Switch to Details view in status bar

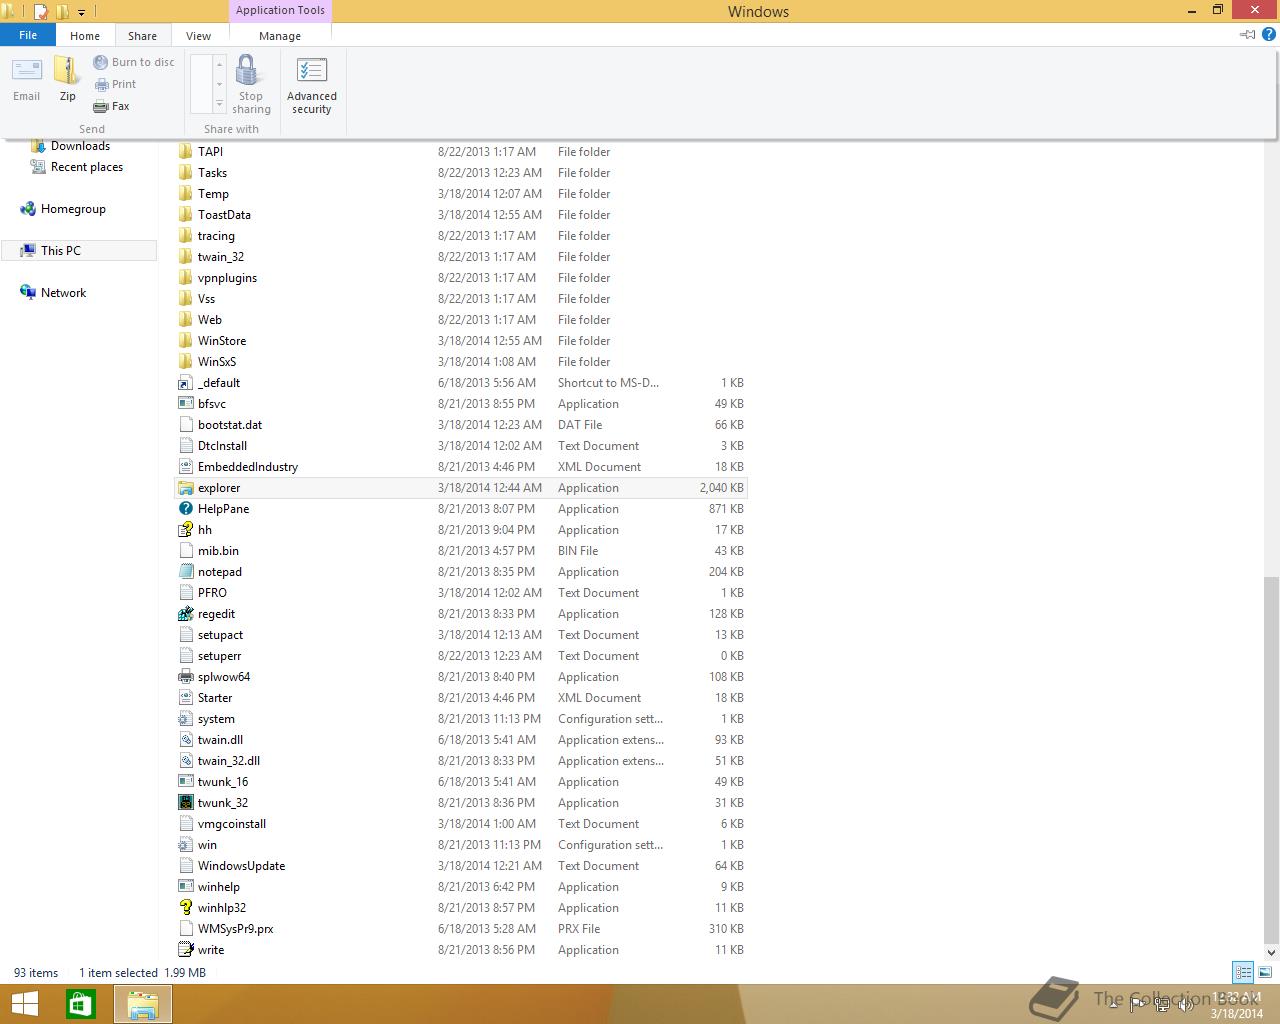[x=1243, y=972]
